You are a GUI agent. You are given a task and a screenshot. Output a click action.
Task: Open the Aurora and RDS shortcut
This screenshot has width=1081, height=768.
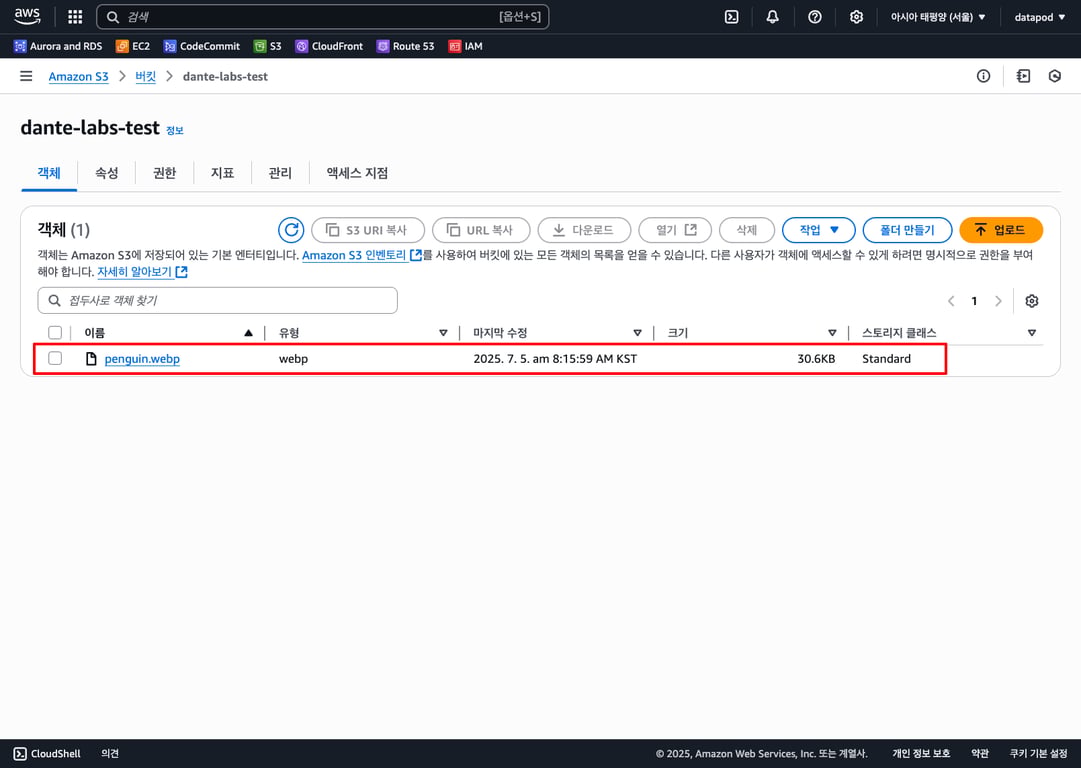(58, 46)
